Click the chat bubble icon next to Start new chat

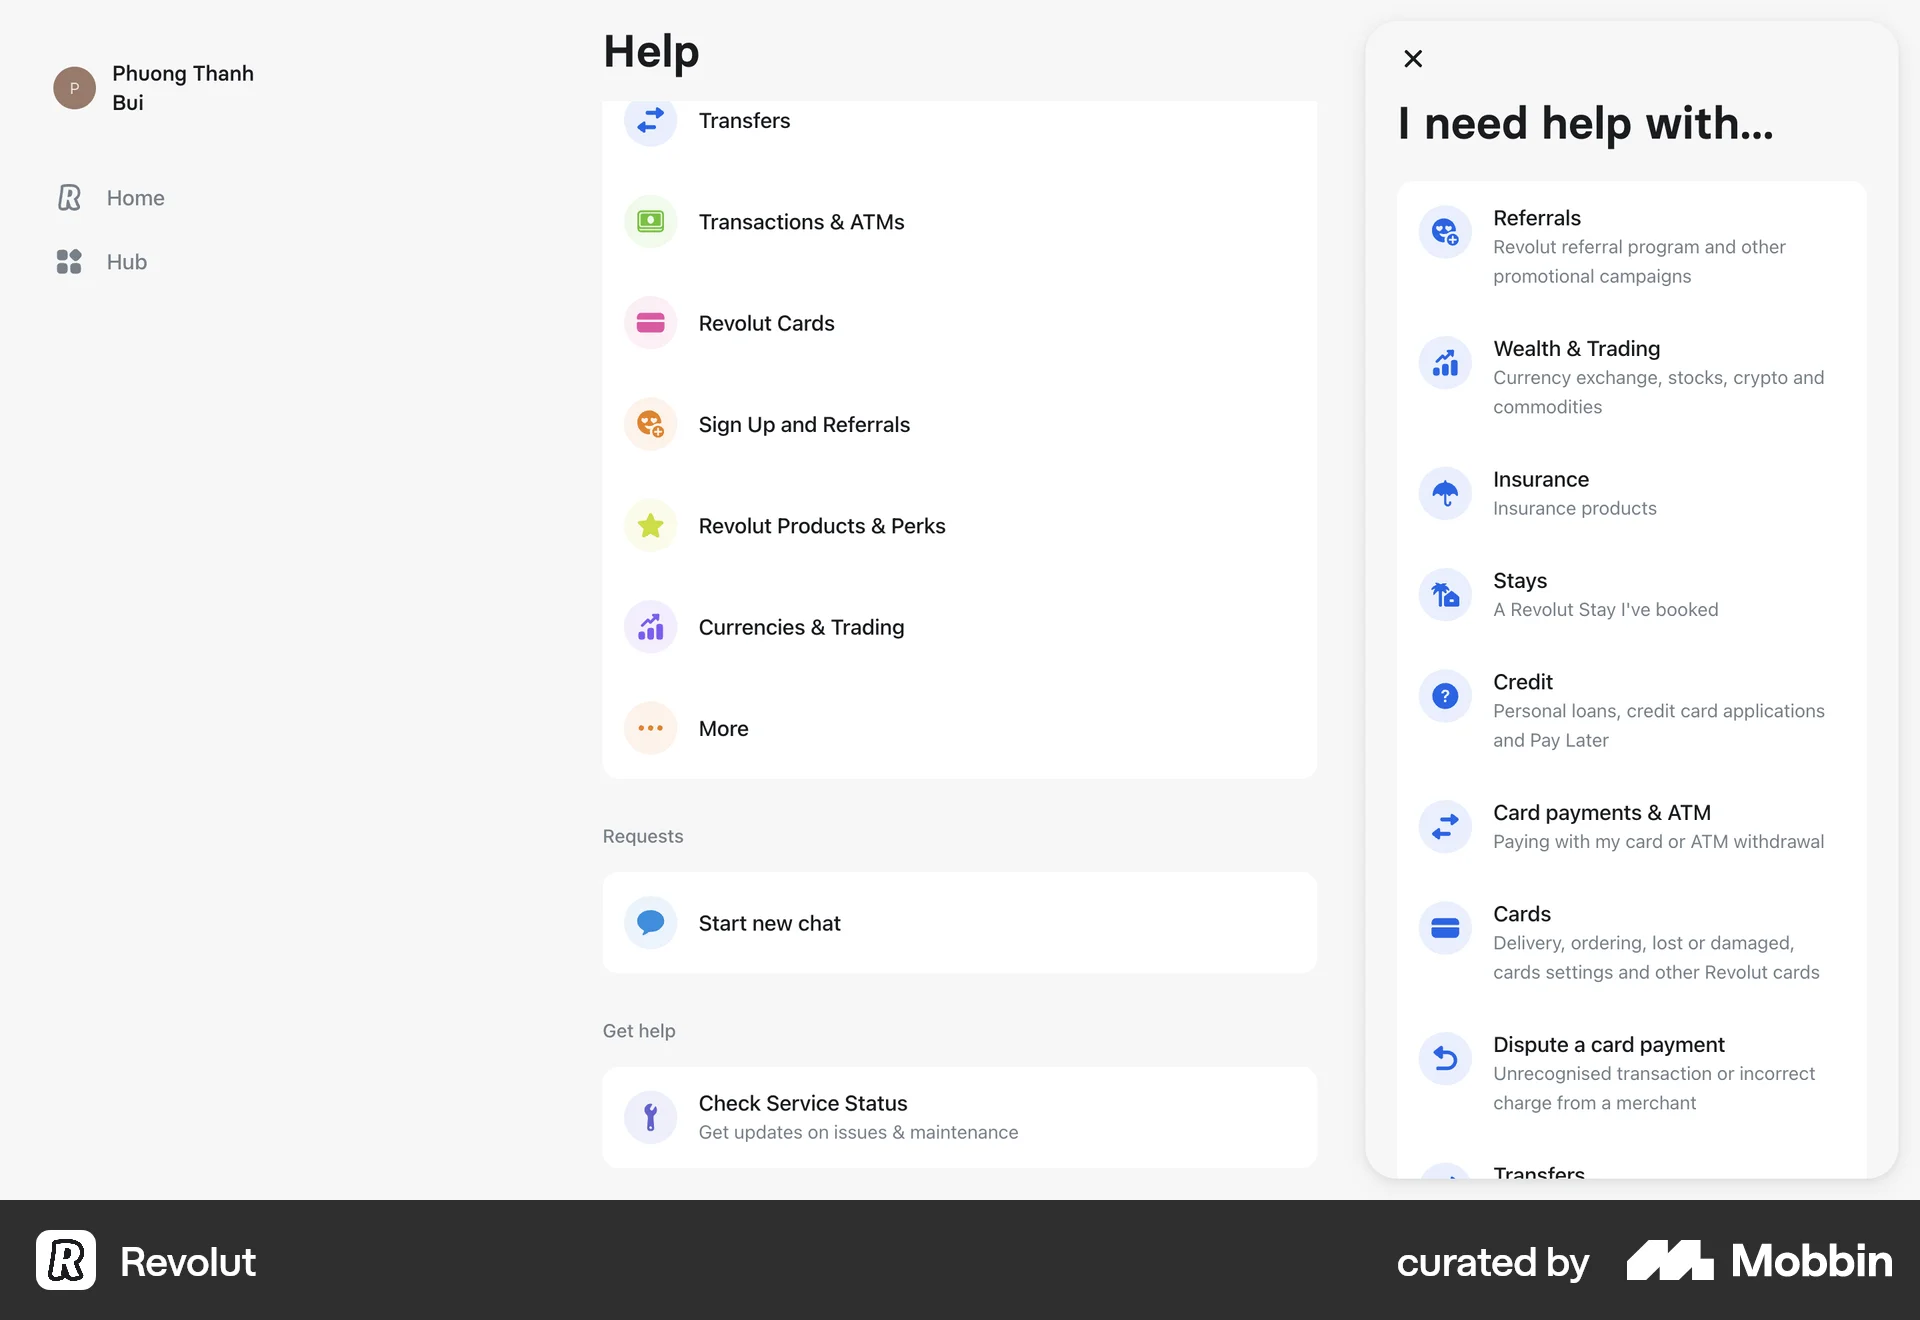650,922
